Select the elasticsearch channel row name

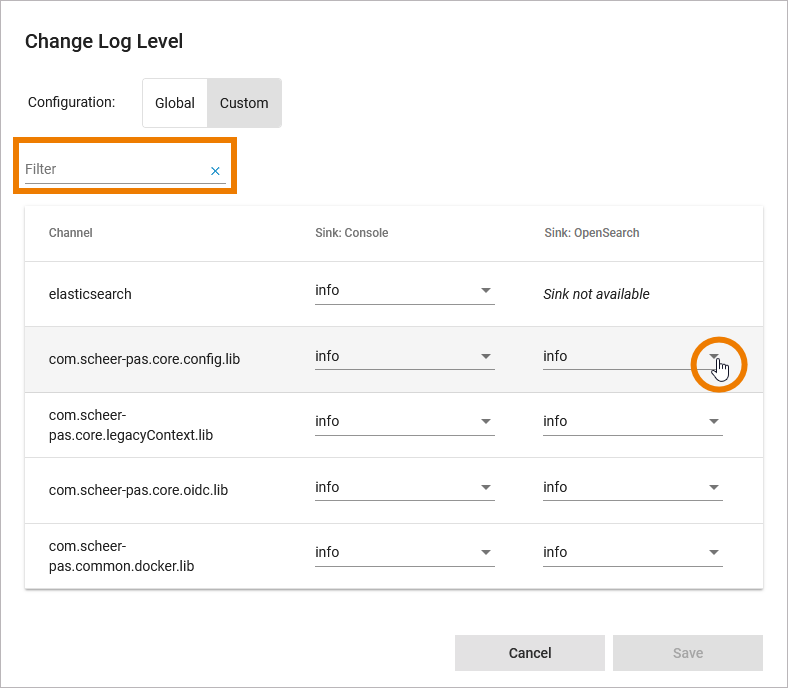[x=90, y=295]
